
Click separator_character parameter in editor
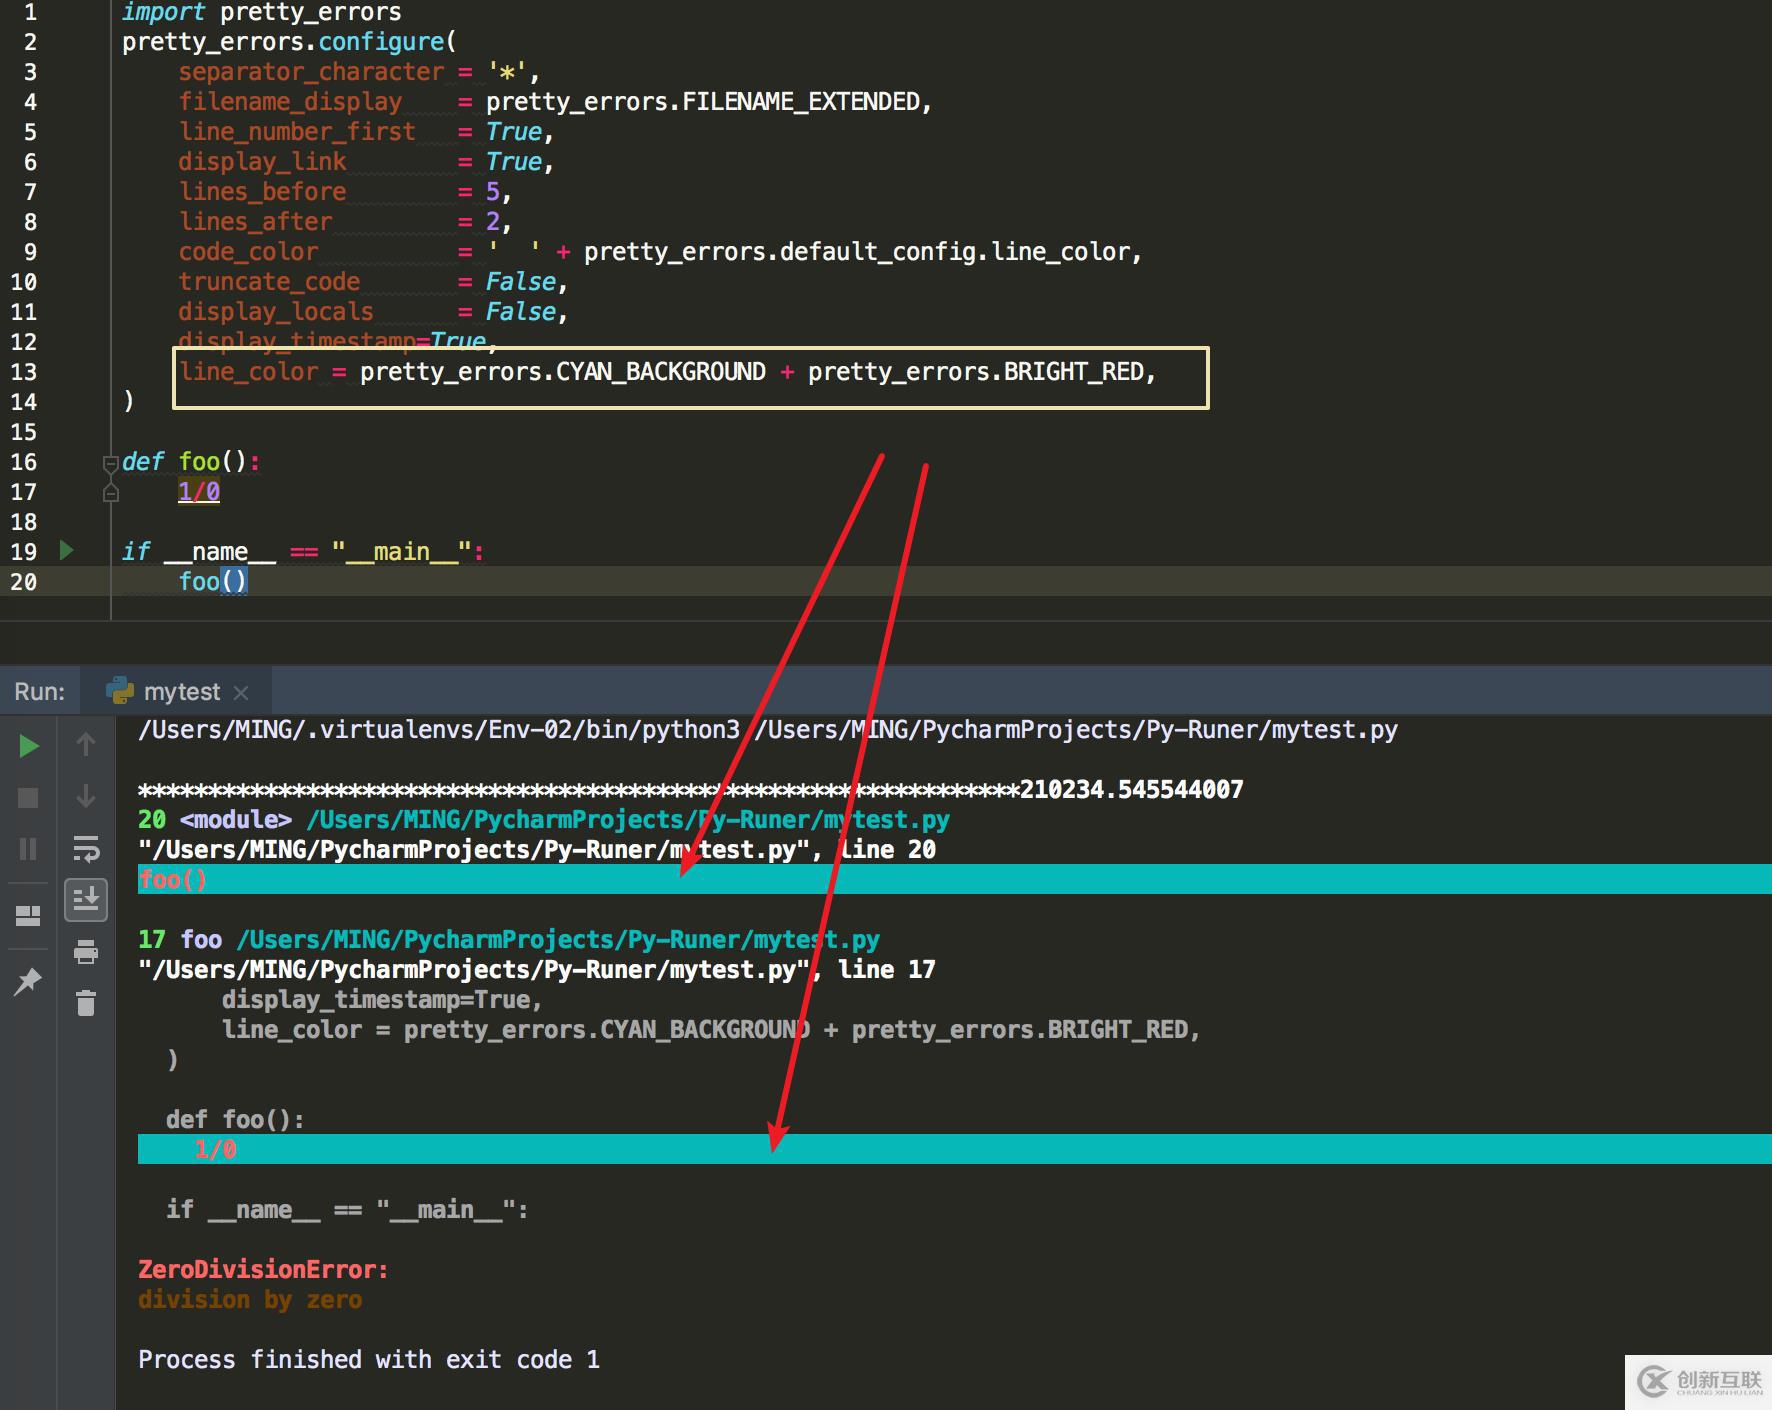311,72
